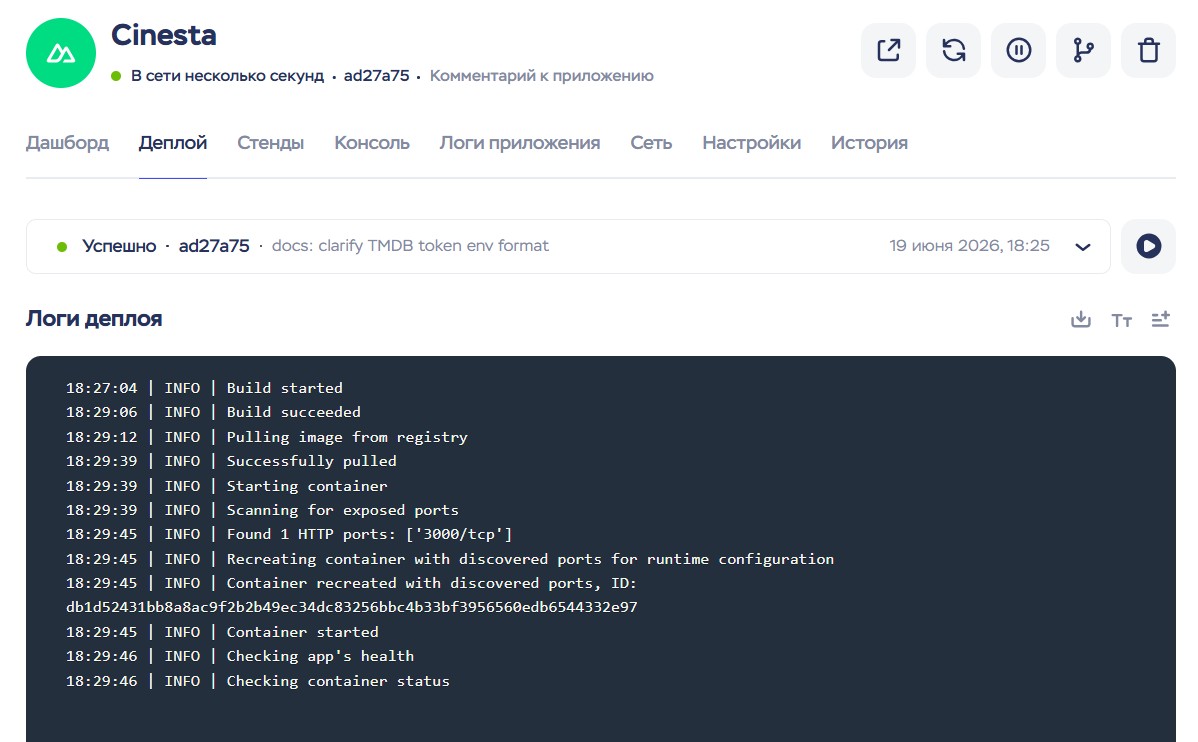
Task: View the История tab
Action: click(869, 143)
